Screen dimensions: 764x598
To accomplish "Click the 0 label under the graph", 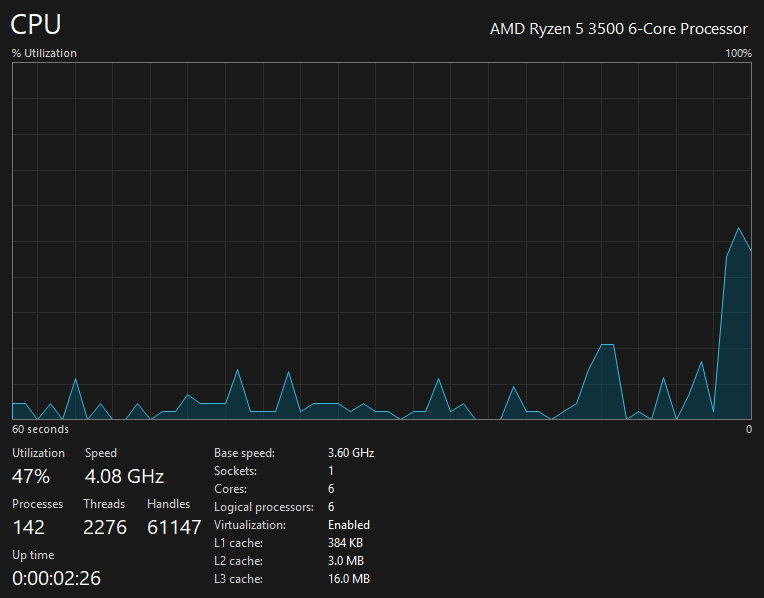I will 748,429.
